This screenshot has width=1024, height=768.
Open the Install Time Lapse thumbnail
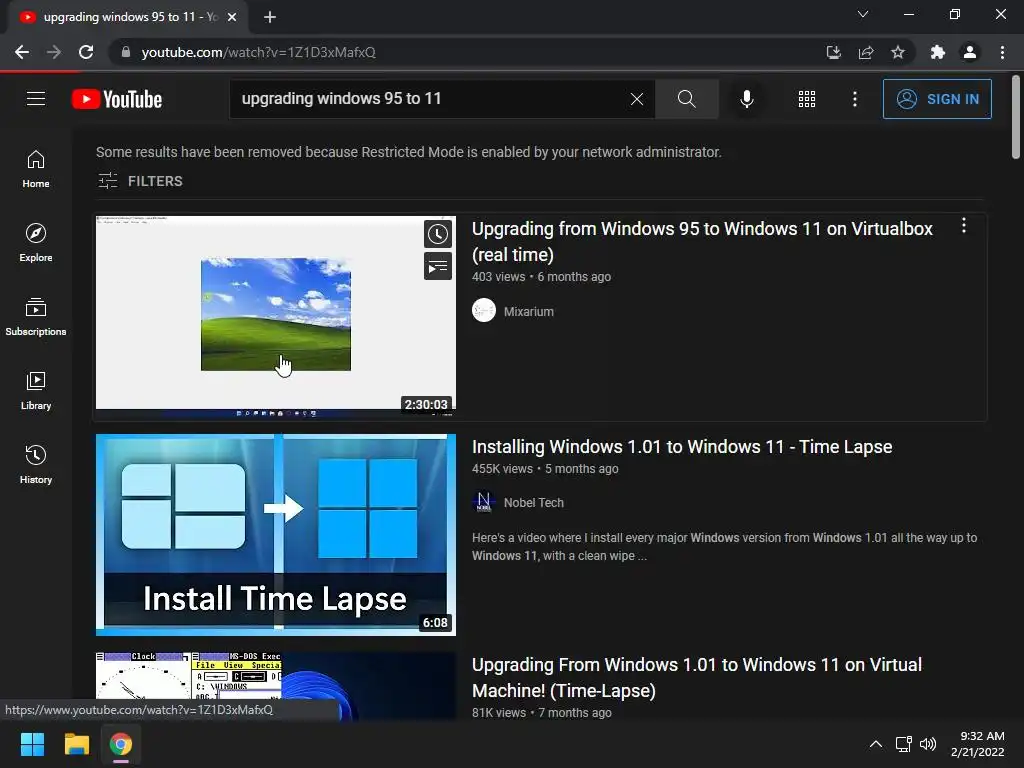(276, 534)
